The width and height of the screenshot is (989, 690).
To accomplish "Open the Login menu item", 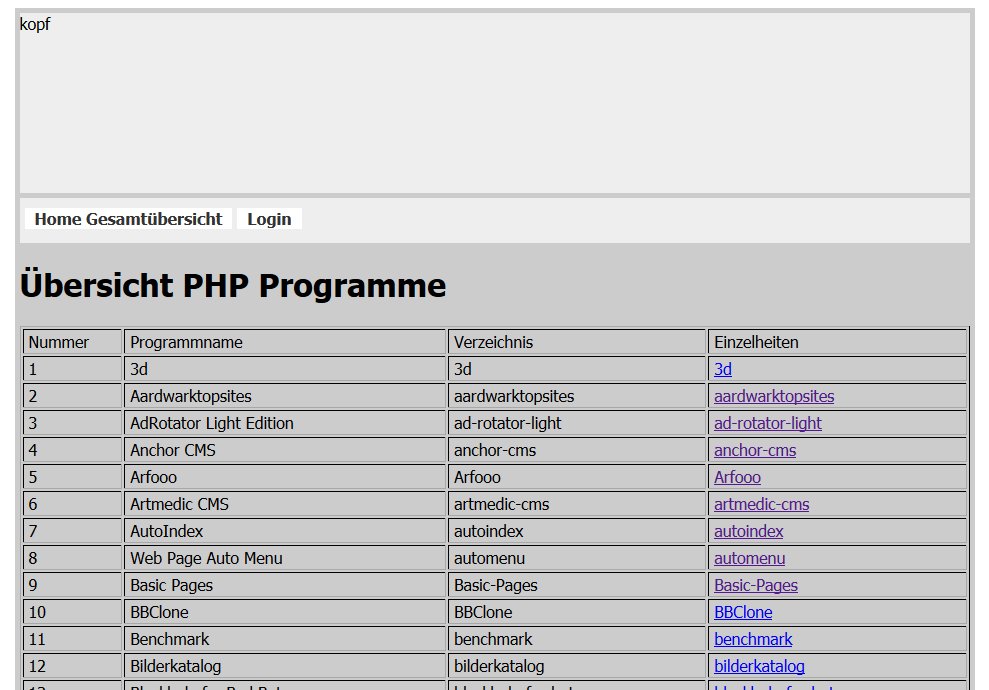I will click(268, 219).
